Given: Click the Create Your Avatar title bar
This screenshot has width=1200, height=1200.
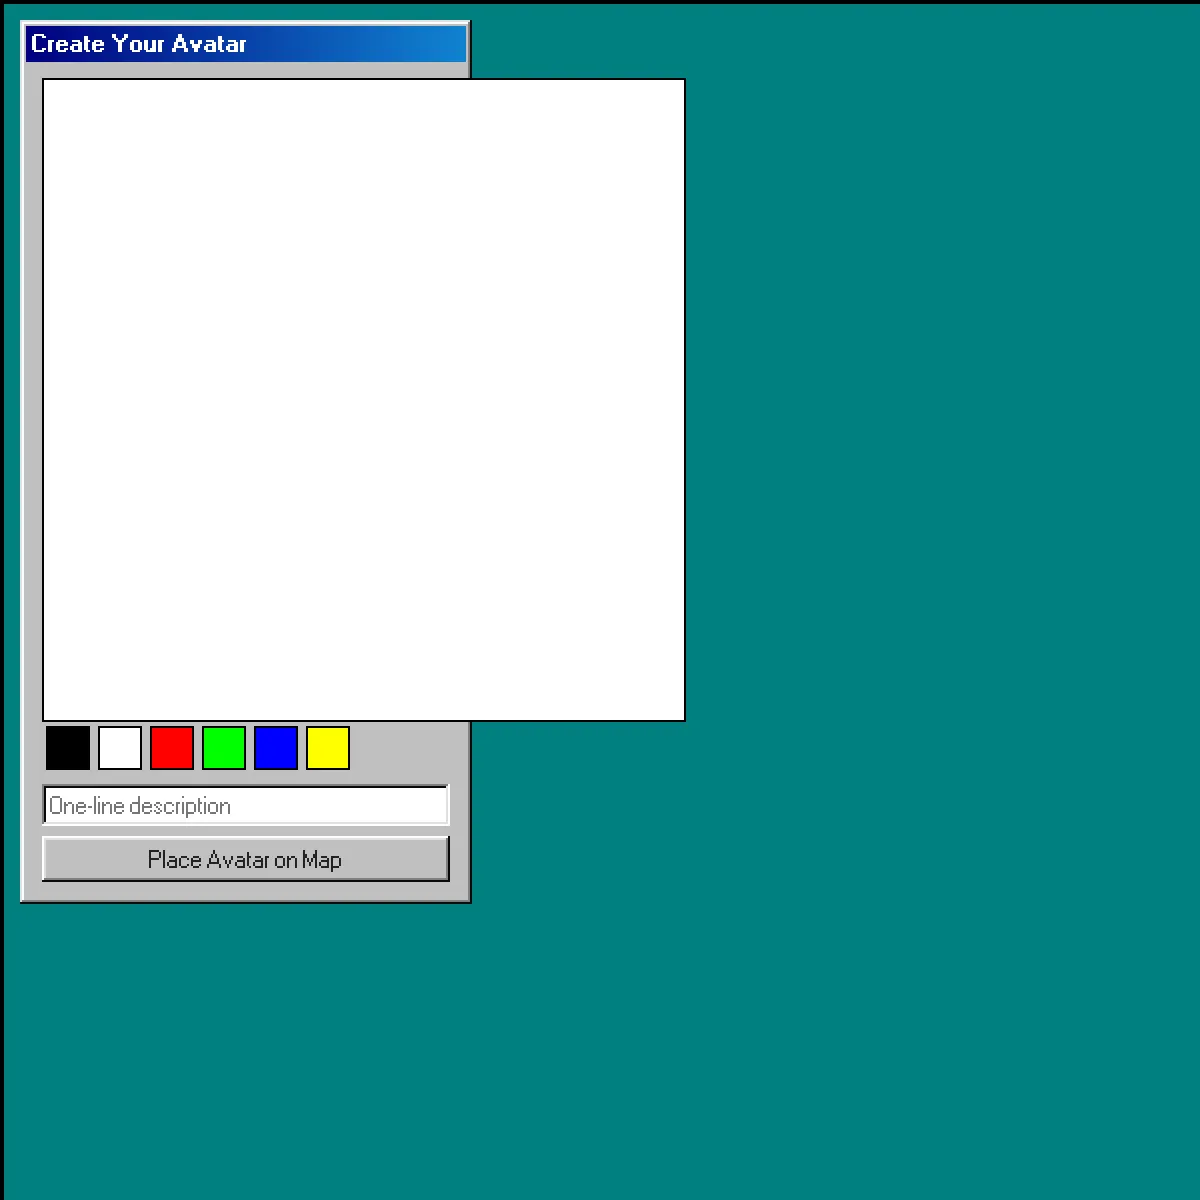Looking at the screenshot, I should click(246, 44).
